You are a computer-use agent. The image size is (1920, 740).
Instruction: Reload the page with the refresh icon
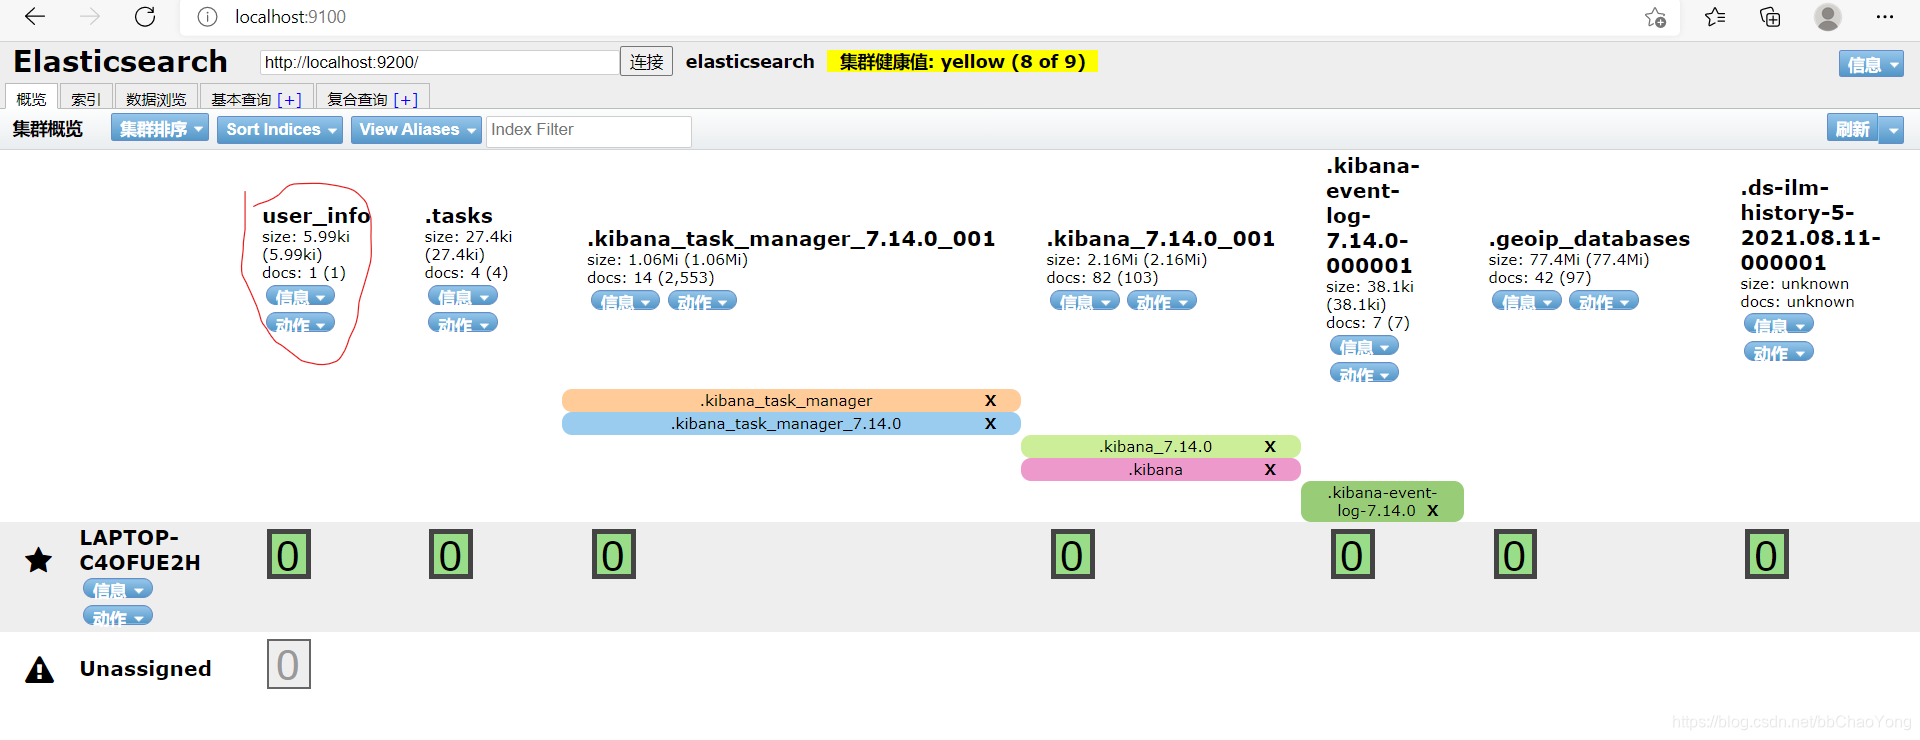coord(145,17)
